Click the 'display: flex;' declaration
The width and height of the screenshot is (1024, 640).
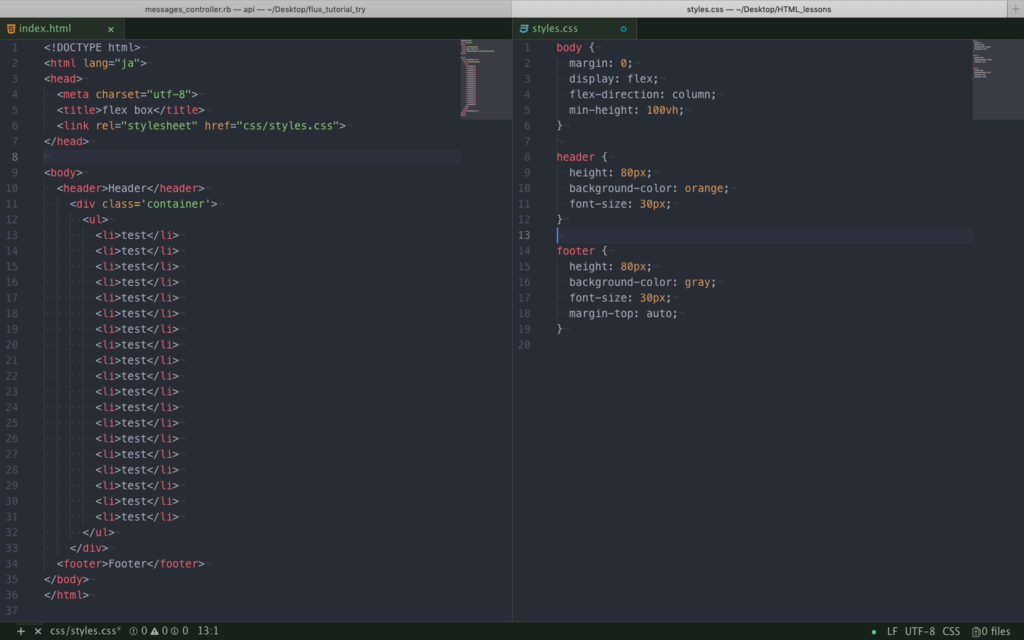coord(614,79)
